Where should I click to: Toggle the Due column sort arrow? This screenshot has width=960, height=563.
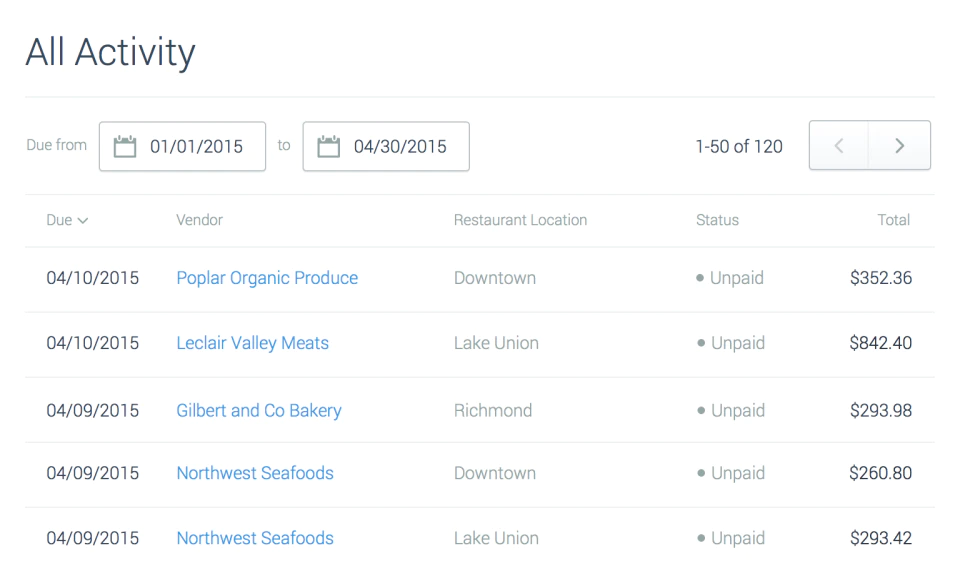83,220
